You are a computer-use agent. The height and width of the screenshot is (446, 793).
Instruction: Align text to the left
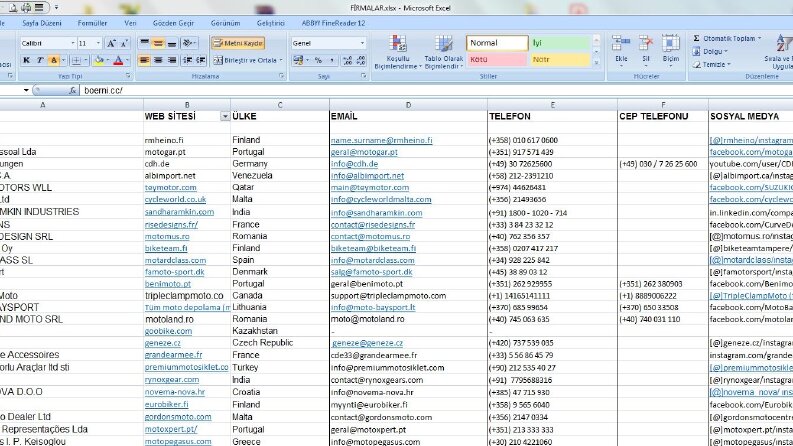pyautogui.click(x=145, y=60)
